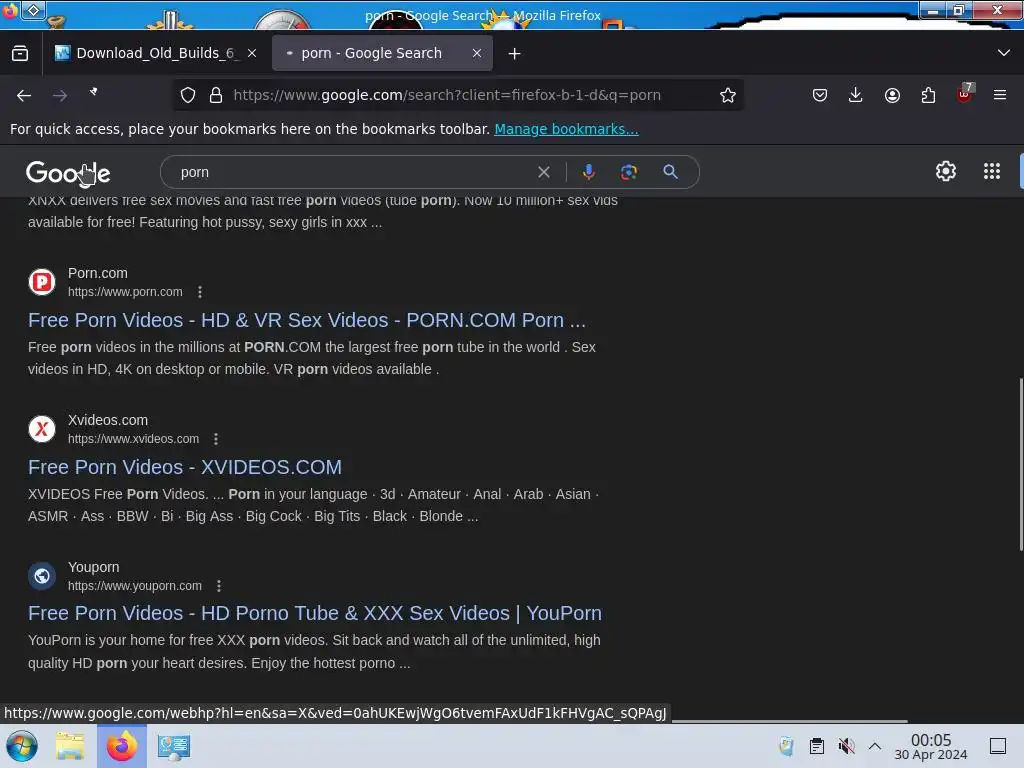1024x768 pixels.
Task: Open the Free Porn Videos XVIDEOS.COM link
Action: (185, 467)
